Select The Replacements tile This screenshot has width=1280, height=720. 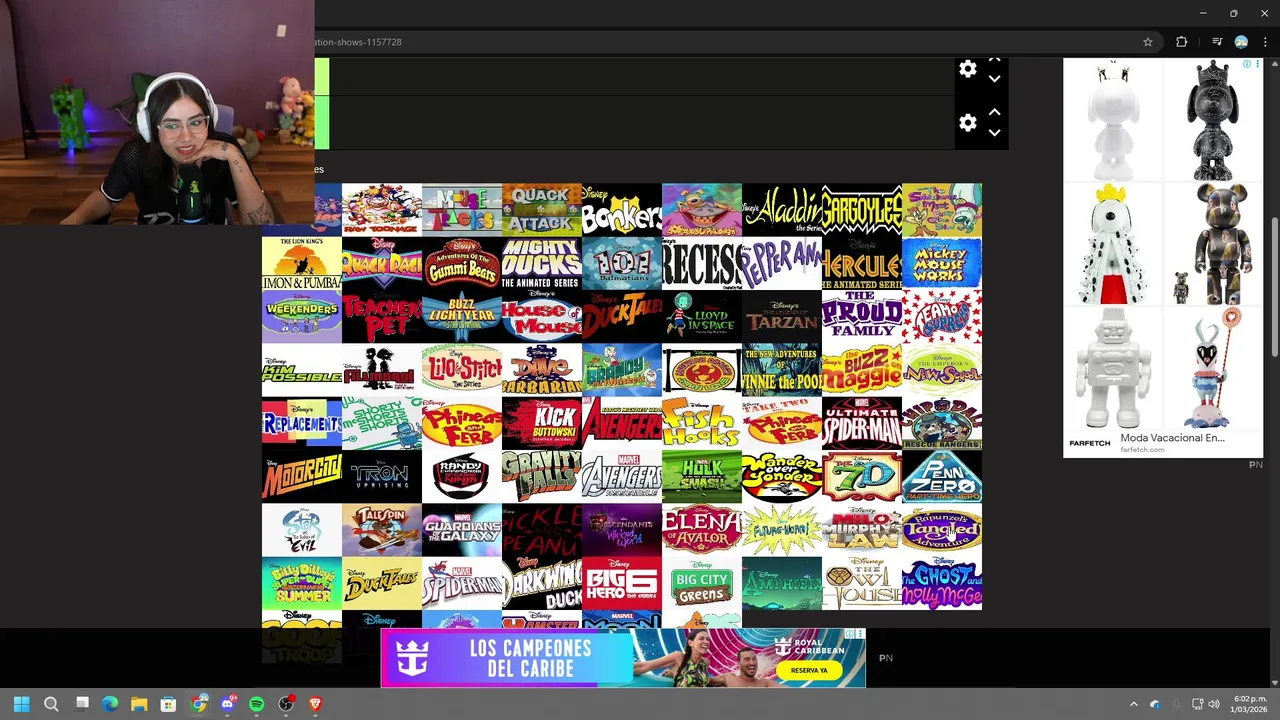click(301, 424)
